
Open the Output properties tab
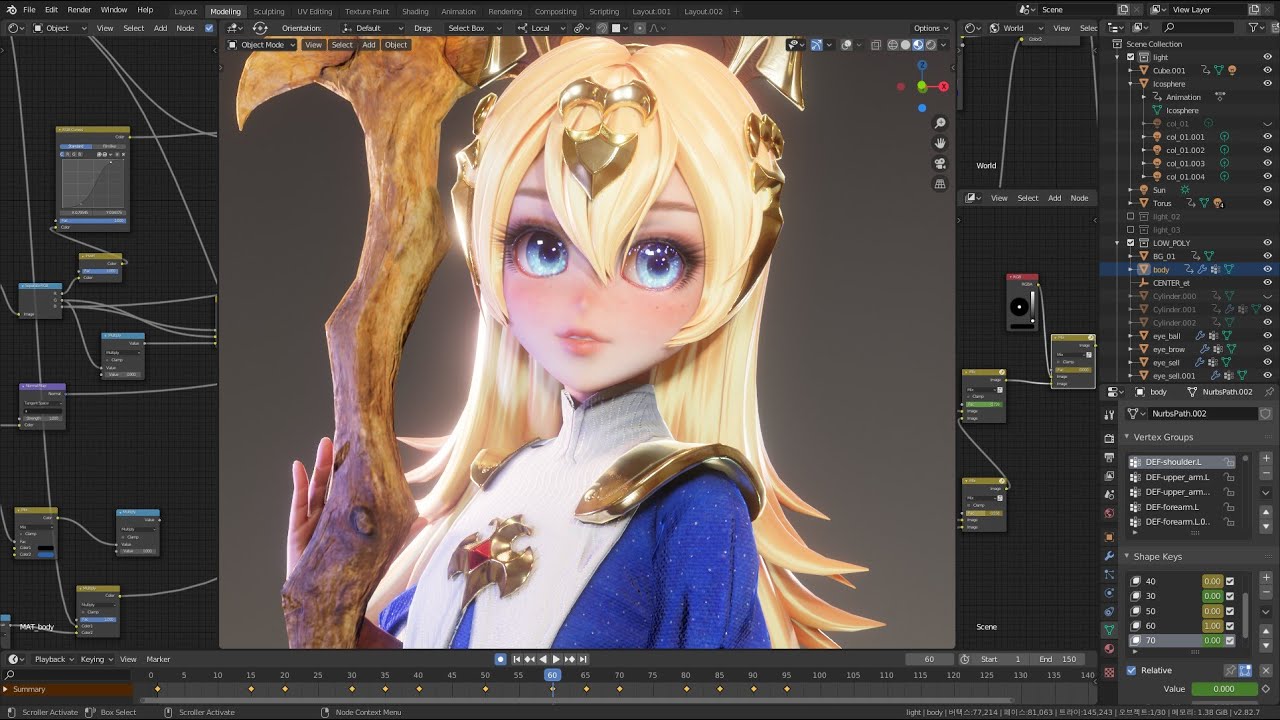point(1109,457)
